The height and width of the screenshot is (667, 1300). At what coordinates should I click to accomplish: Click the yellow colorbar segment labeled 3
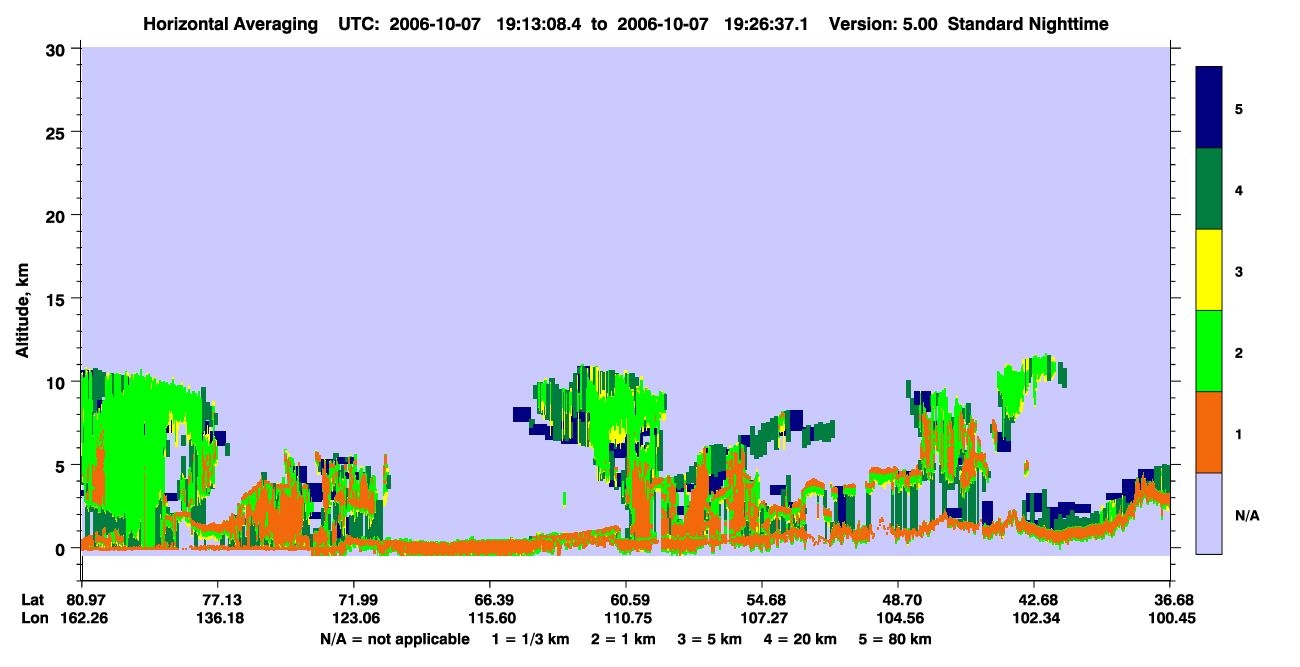click(1209, 270)
